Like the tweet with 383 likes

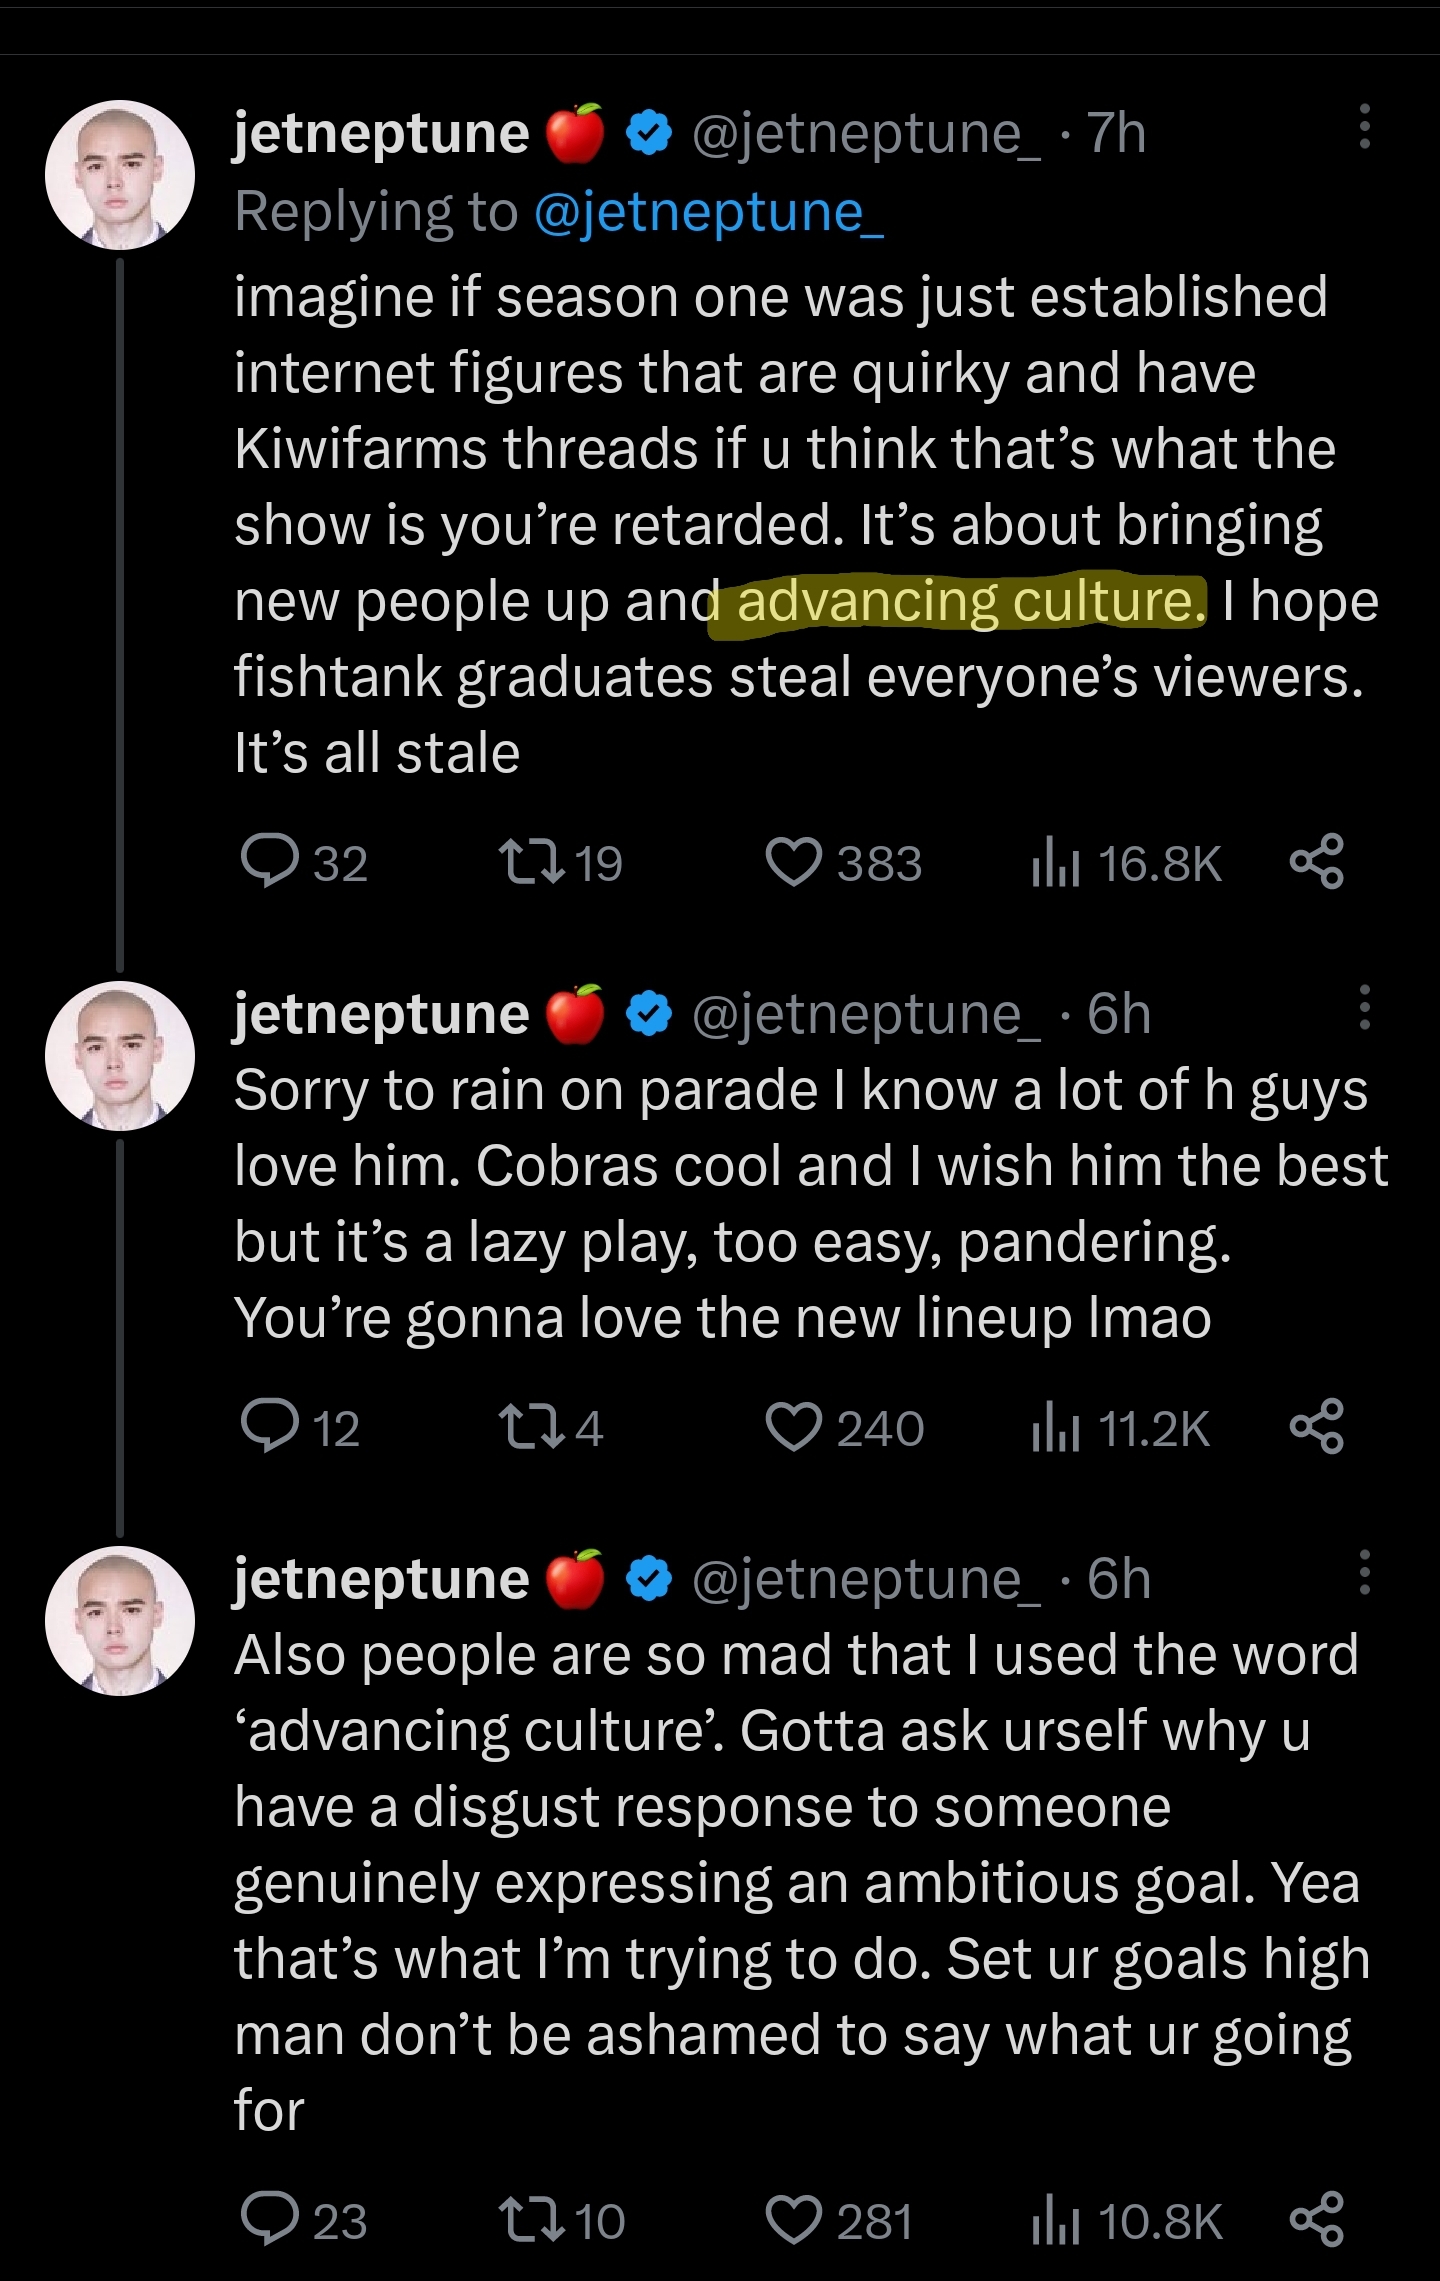click(794, 862)
